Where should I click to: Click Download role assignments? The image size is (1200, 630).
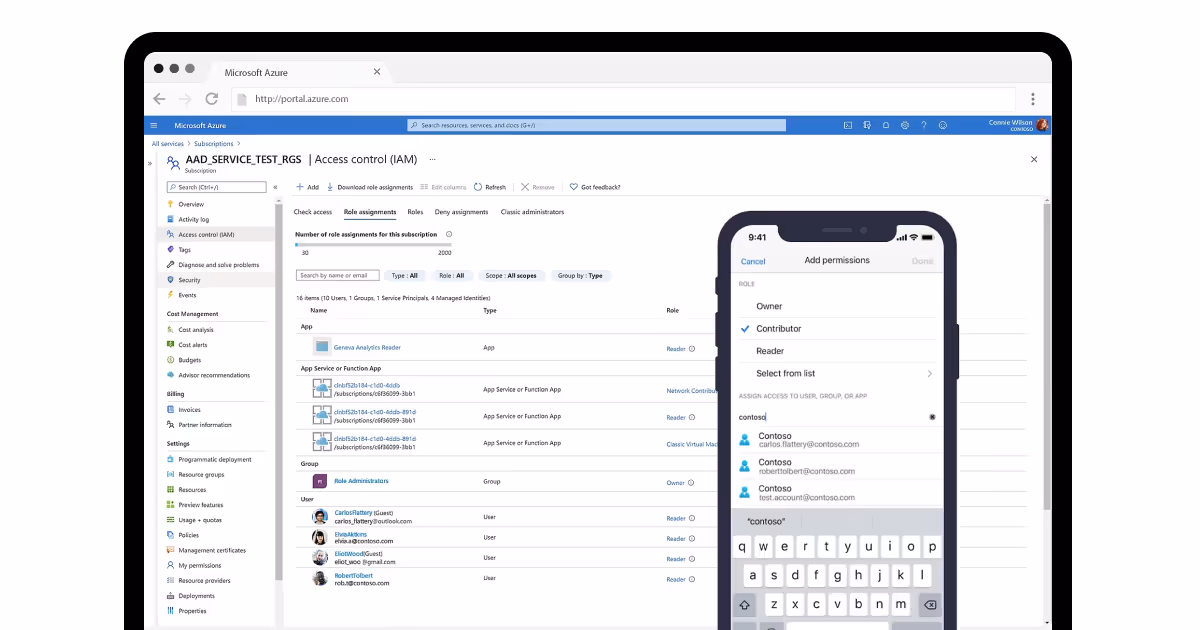(x=368, y=187)
